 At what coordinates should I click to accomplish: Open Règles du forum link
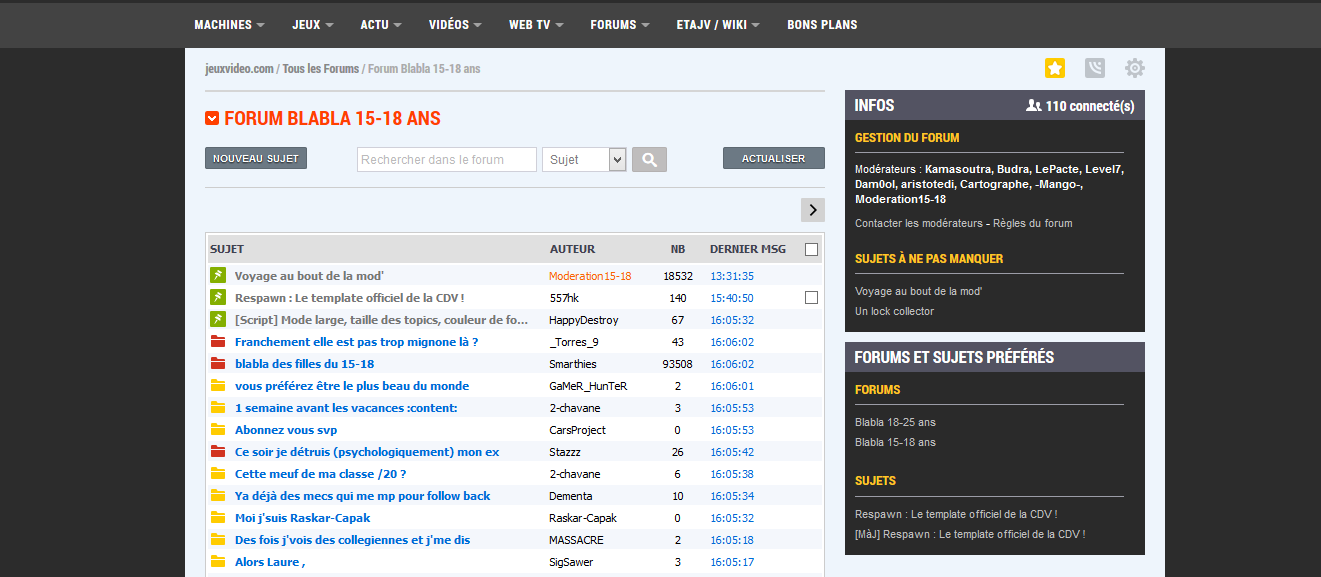pos(1033,223)
